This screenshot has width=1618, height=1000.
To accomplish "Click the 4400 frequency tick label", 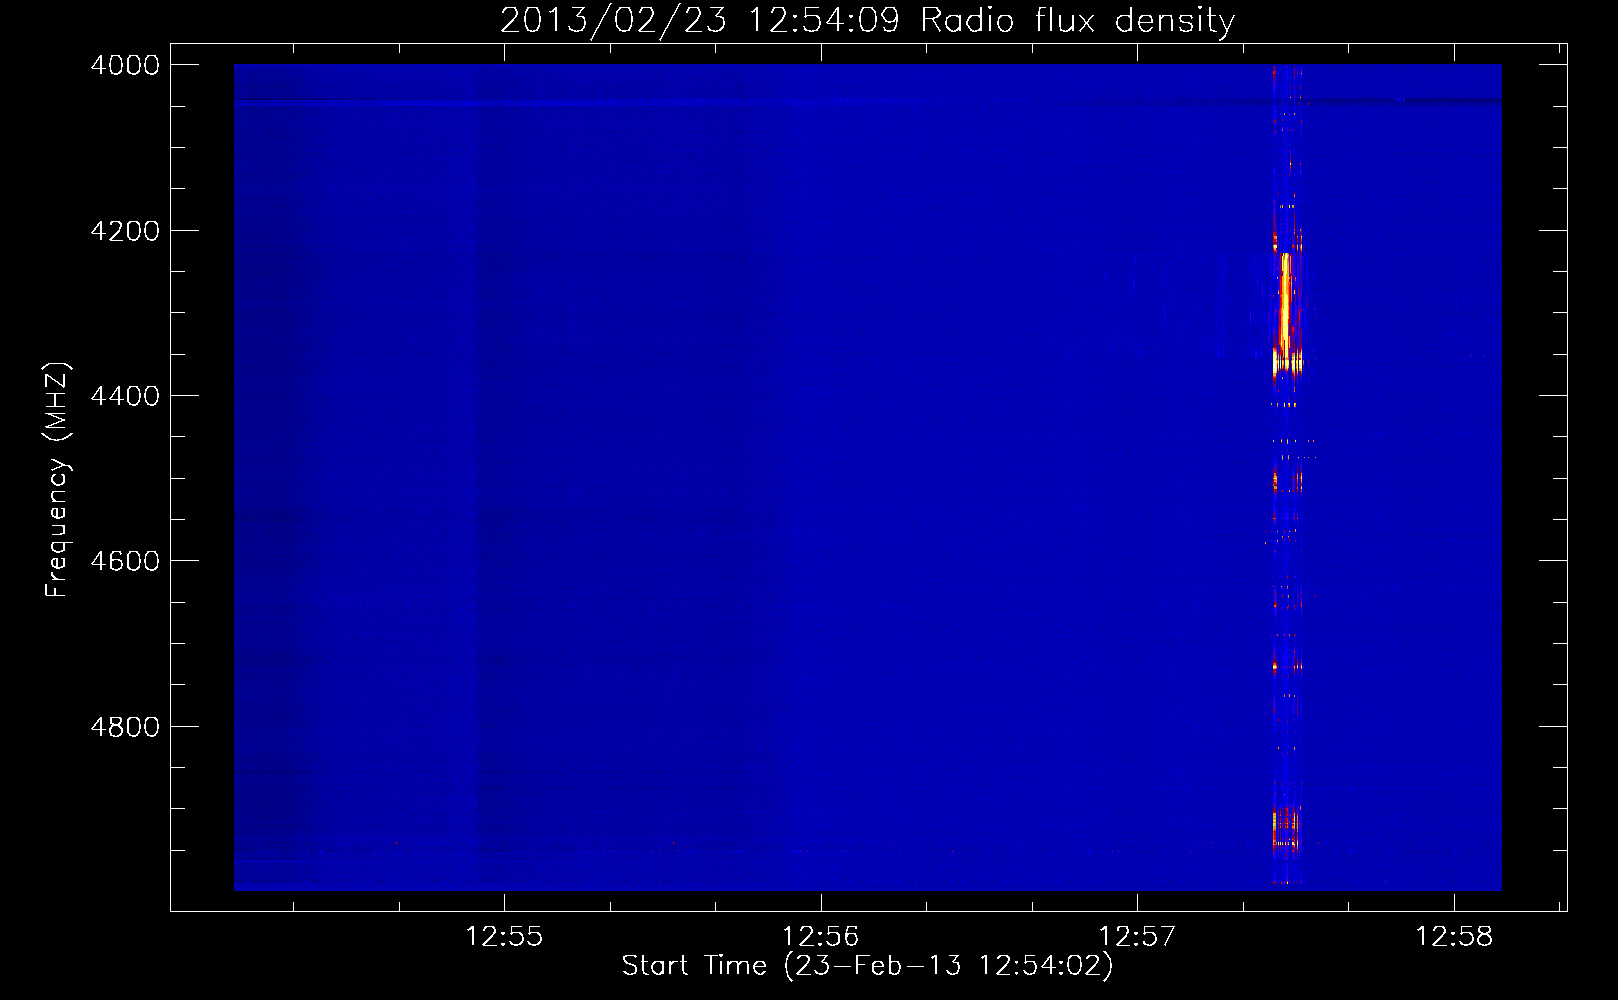I will 125,396.
